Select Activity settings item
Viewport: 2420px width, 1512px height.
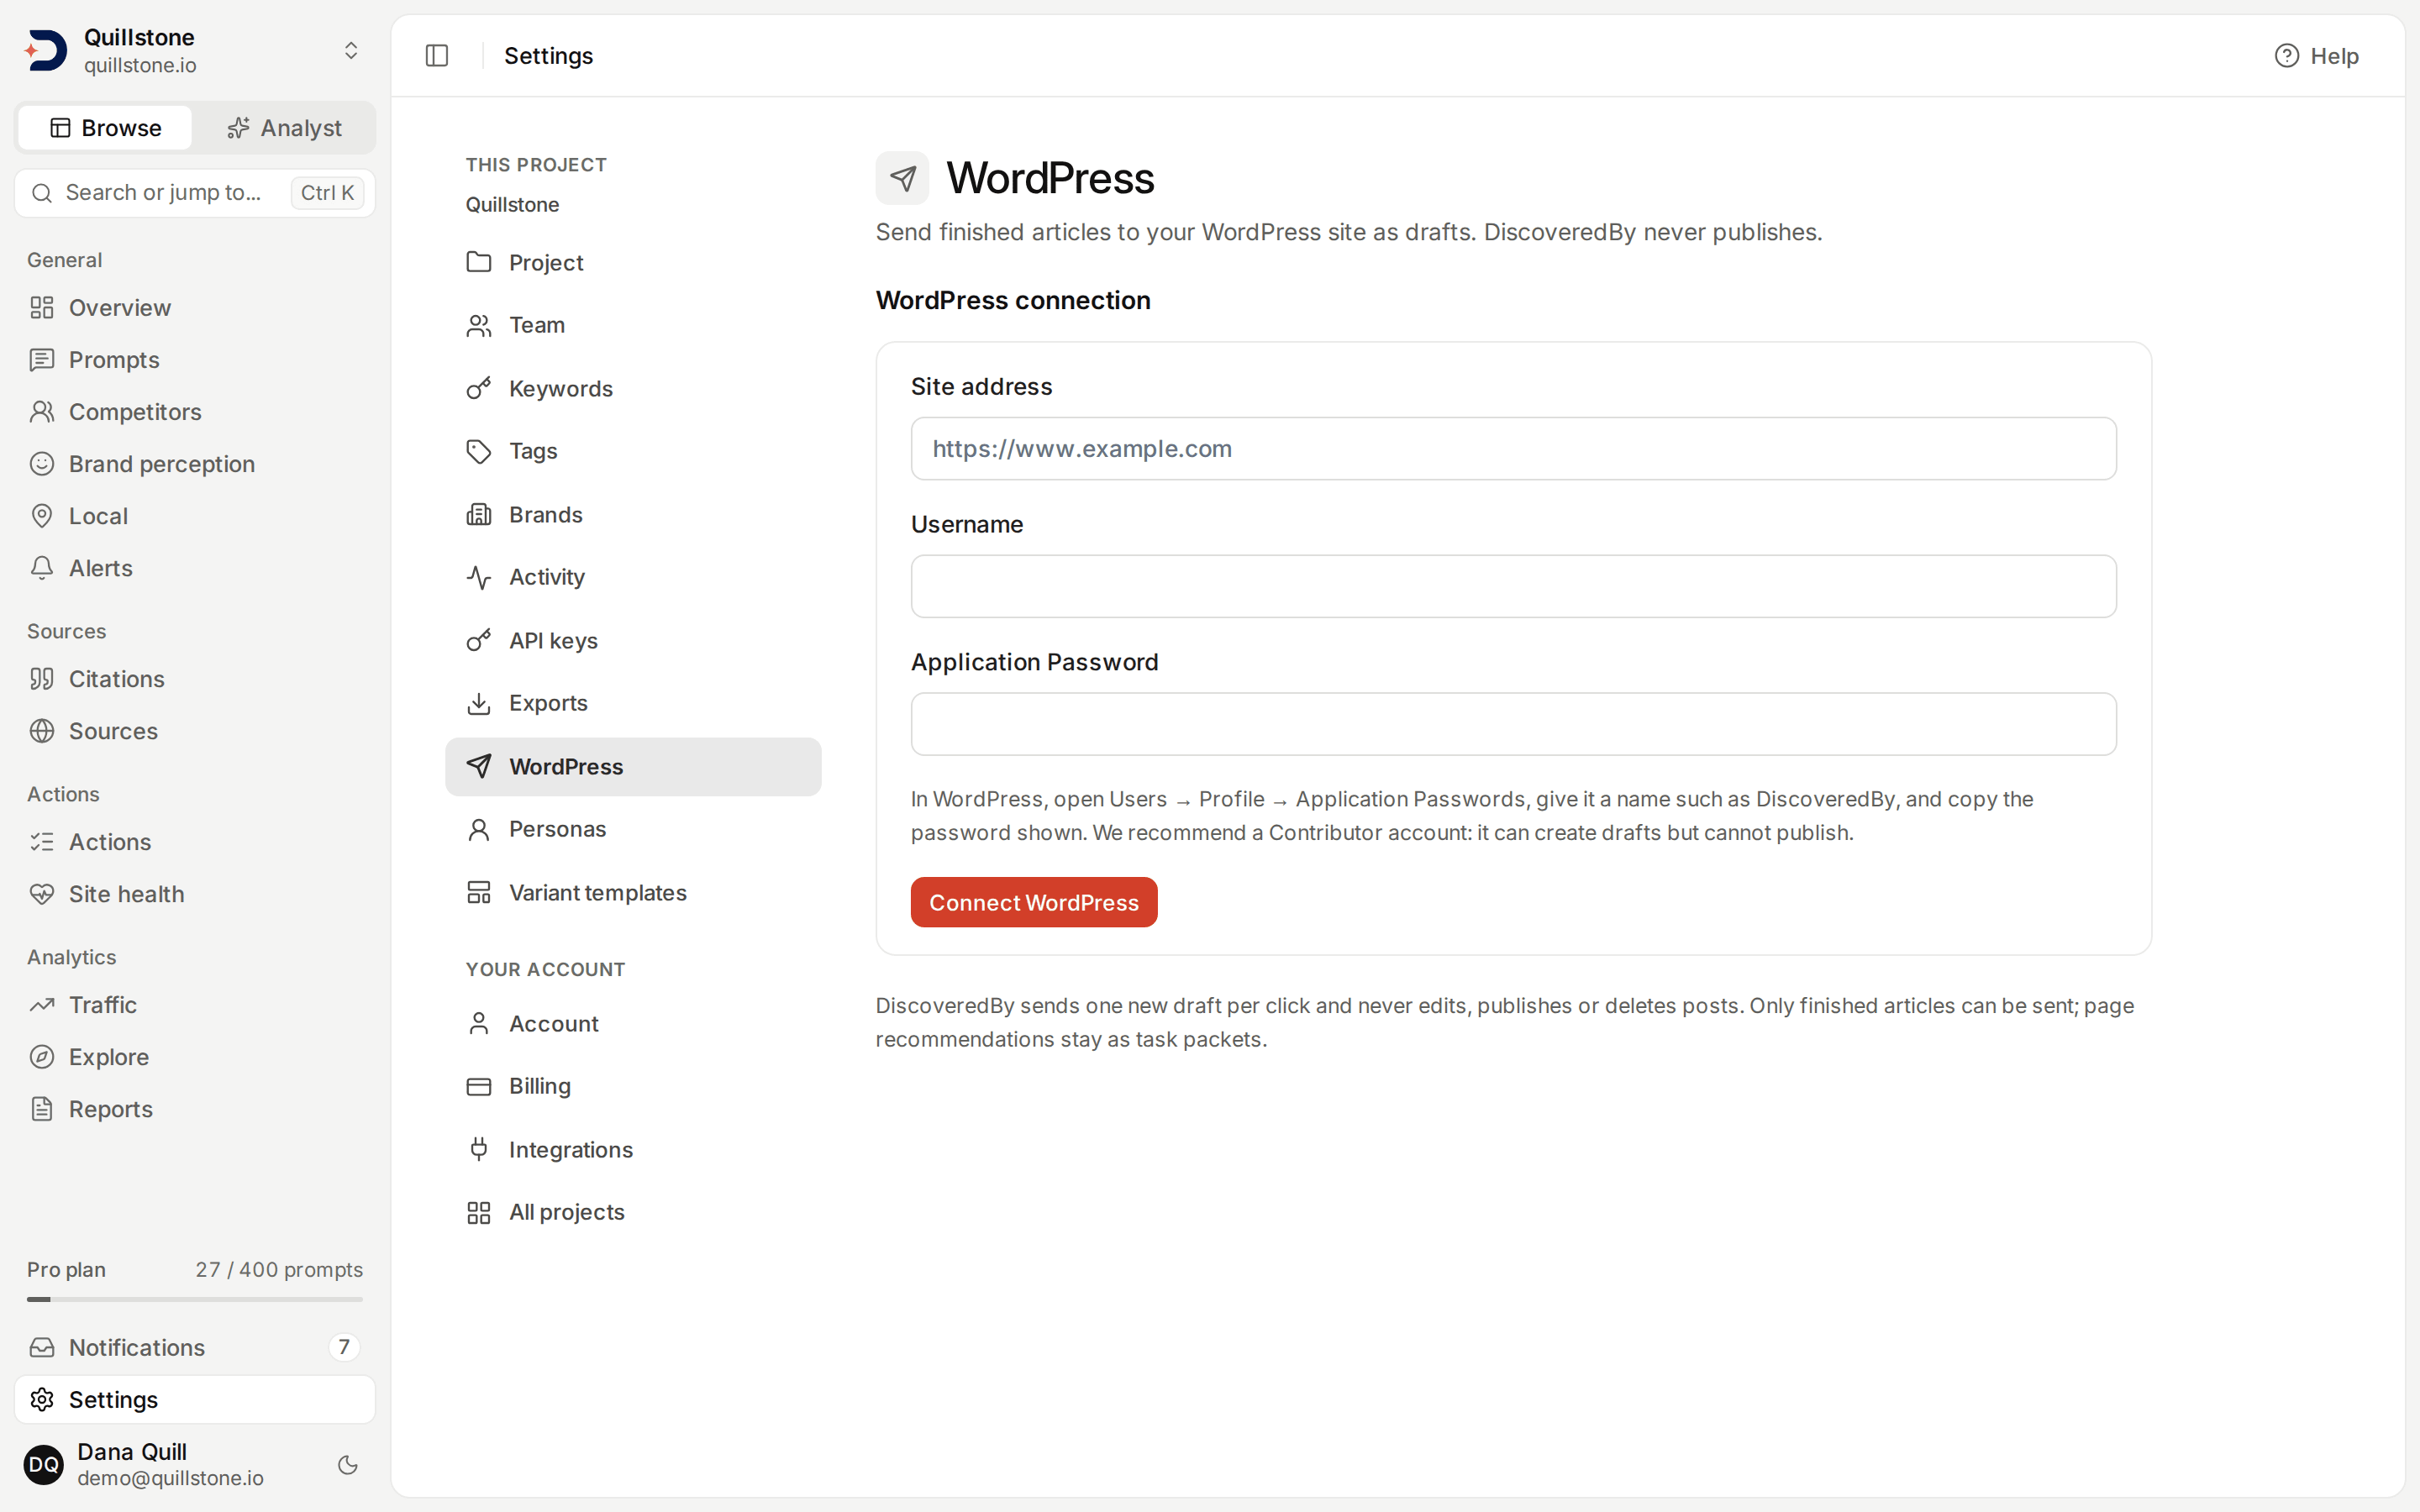pyautogui.click(x=633, y=577)
